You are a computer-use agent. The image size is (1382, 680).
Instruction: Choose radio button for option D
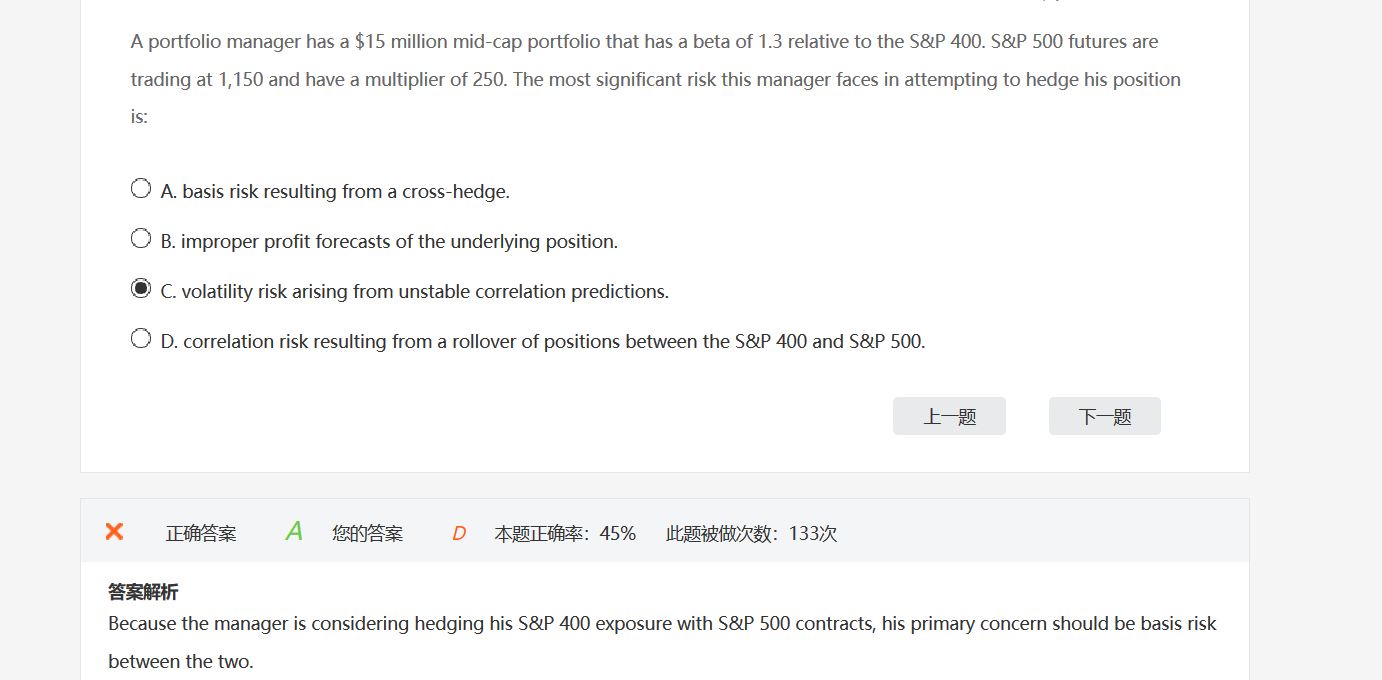141,338
